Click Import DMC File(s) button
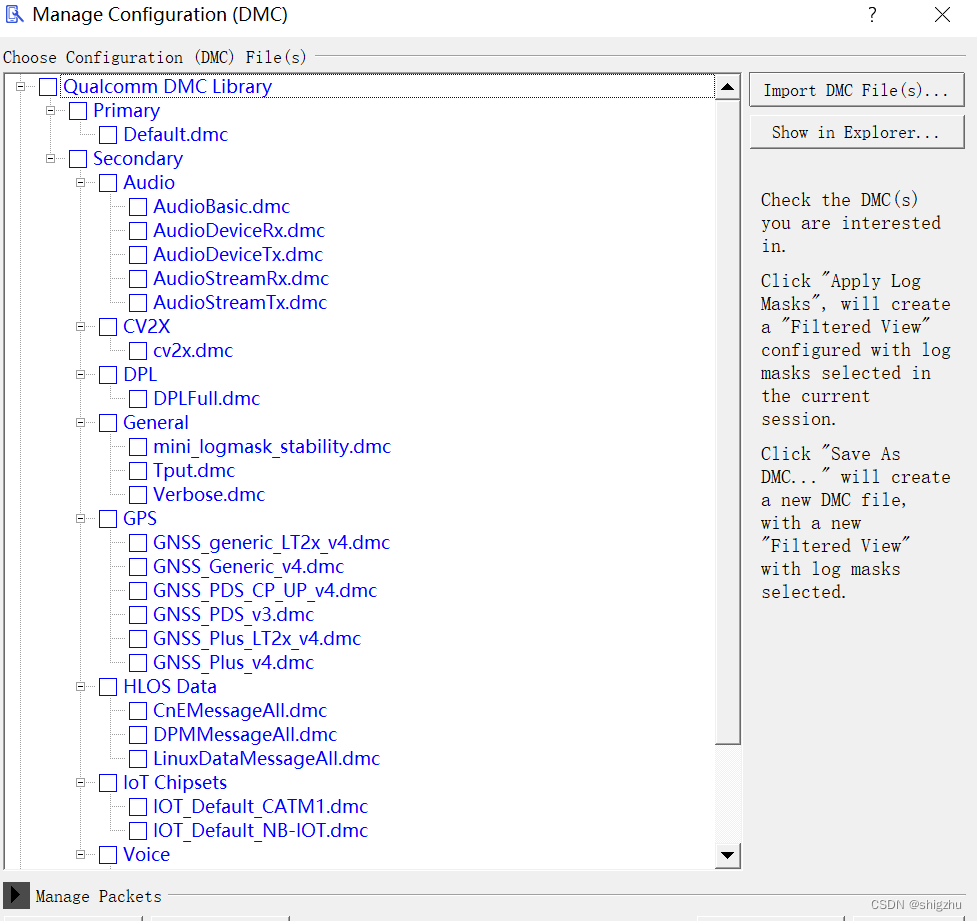 pyautogui.click(x=857, y=90)
